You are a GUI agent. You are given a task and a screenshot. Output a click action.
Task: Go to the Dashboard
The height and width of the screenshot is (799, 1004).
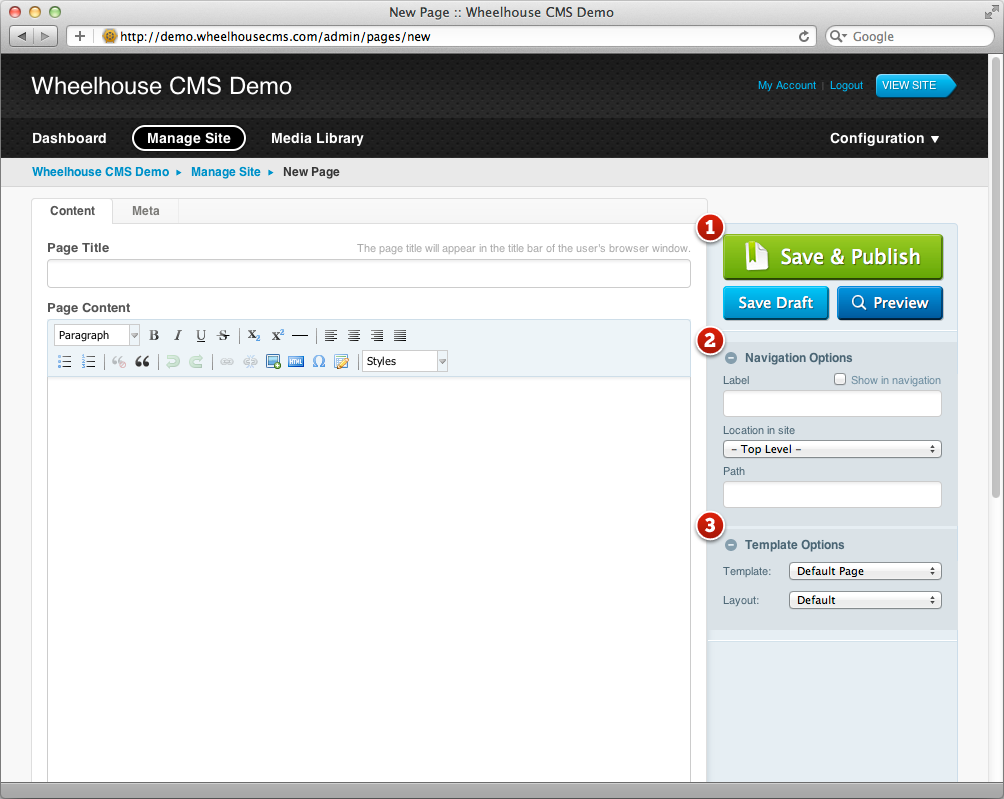69,138
